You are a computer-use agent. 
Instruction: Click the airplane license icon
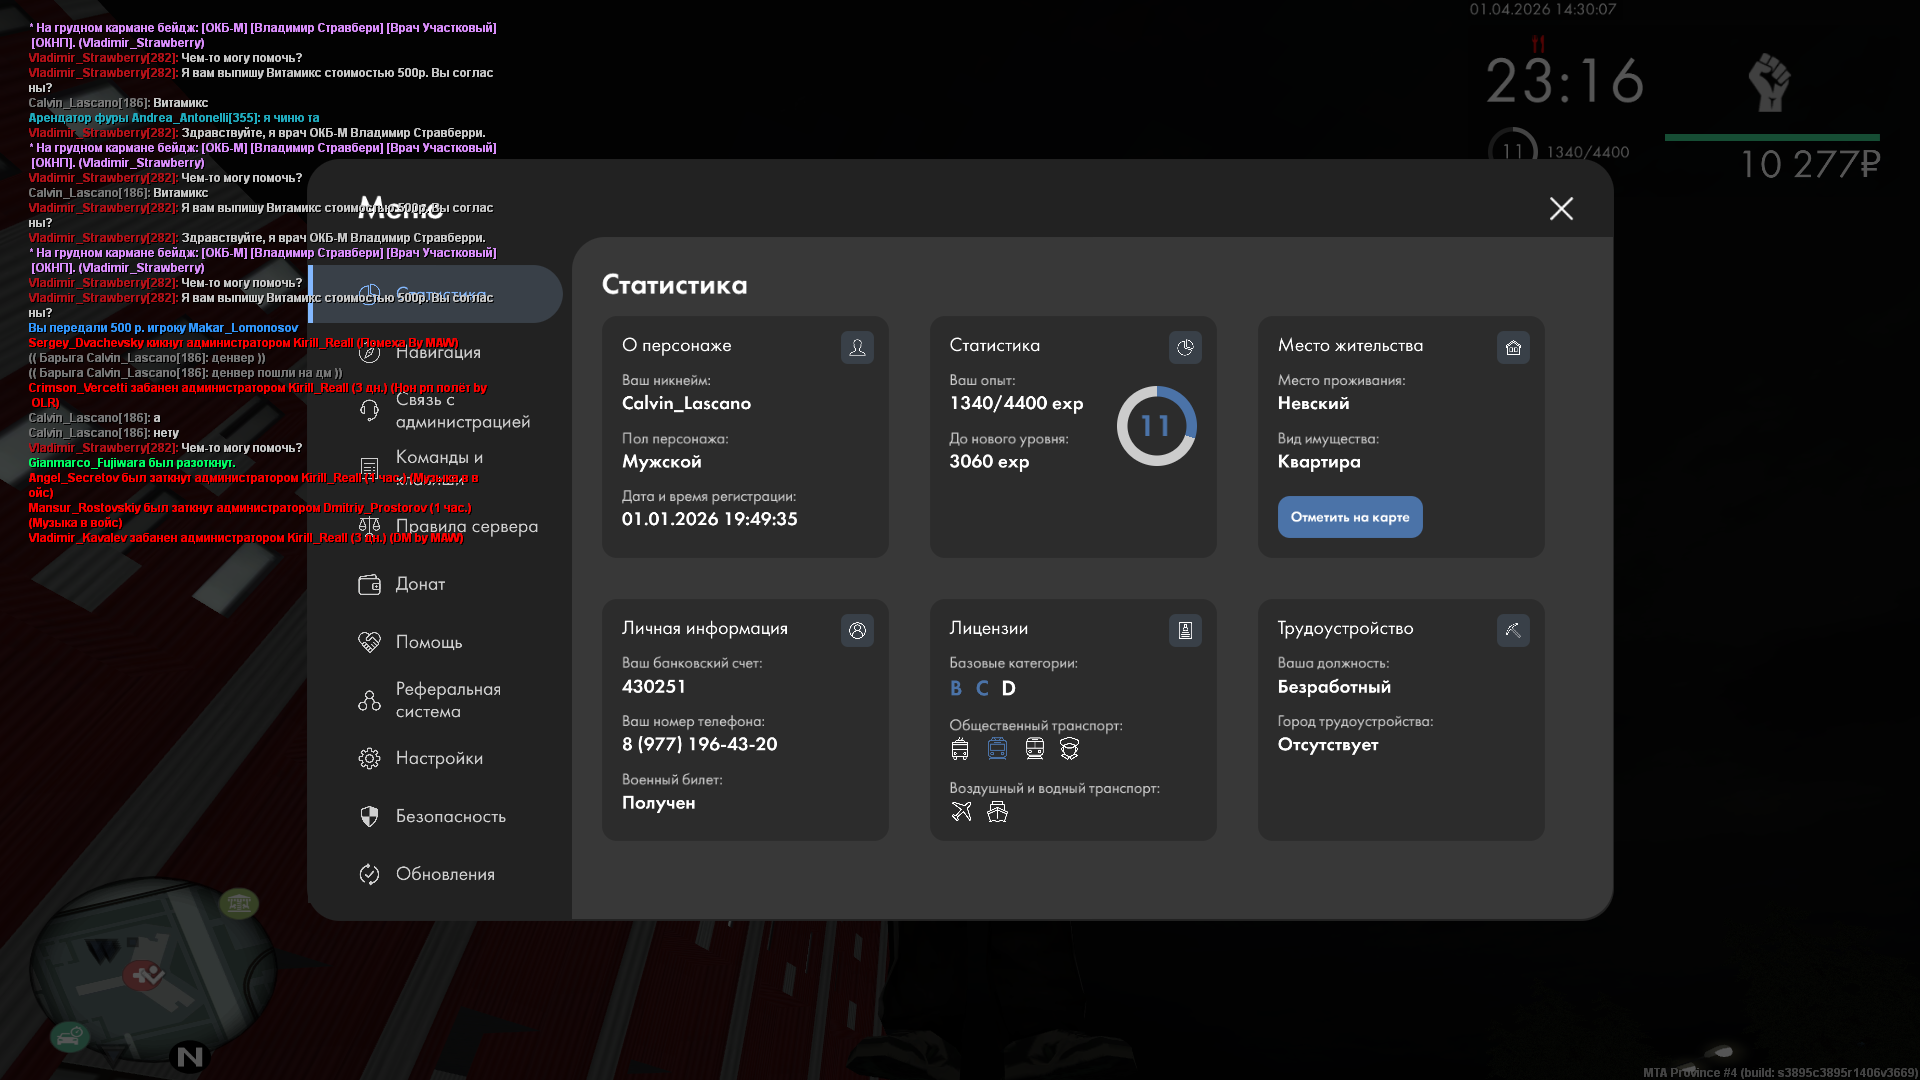[x=961, y=812]
